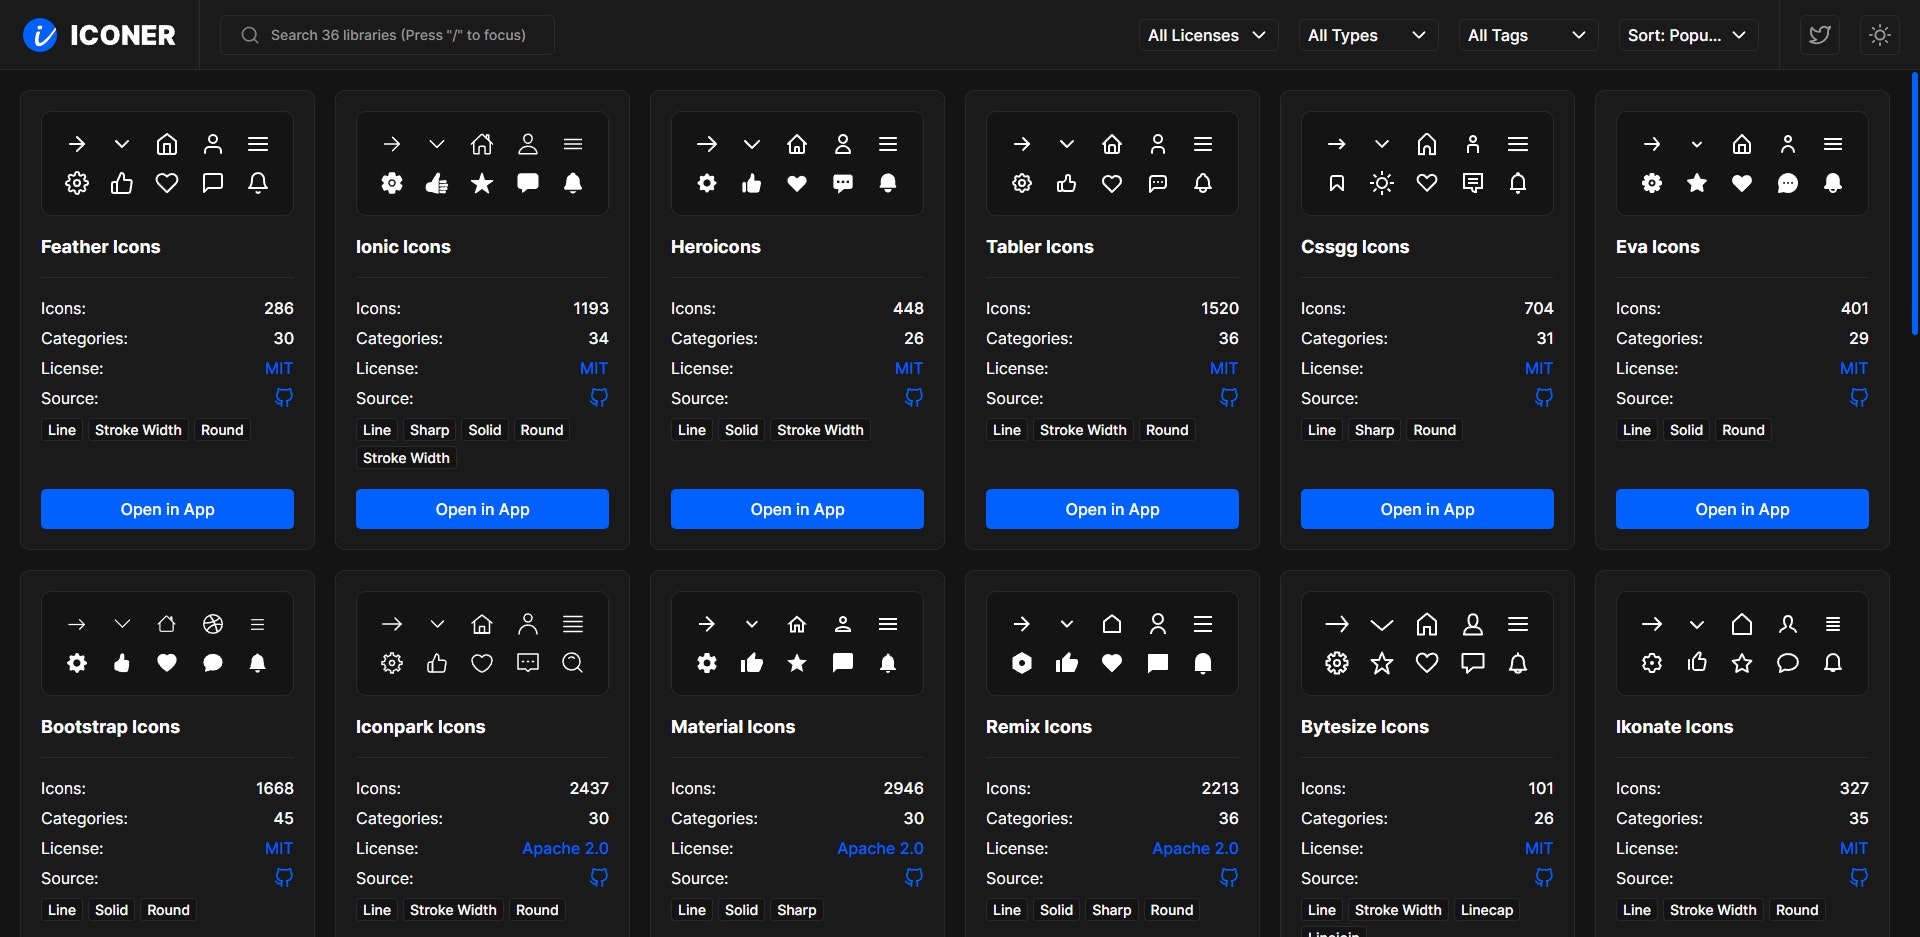Open the Bootstrap Icons title
The height and width of the screenshot is (937, 1920).
[110, 727]
